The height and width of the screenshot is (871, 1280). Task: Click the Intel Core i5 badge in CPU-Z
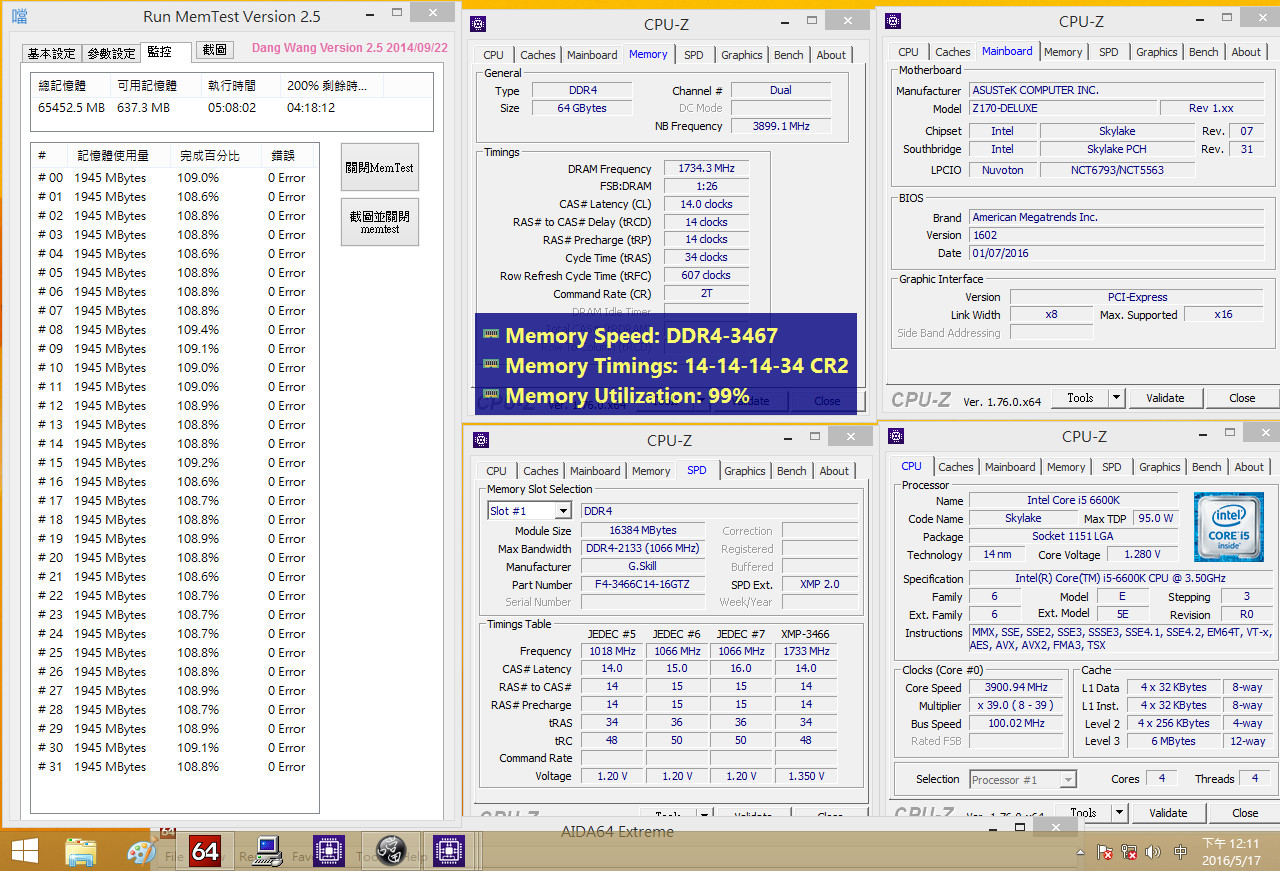[x=1228, y=527]
